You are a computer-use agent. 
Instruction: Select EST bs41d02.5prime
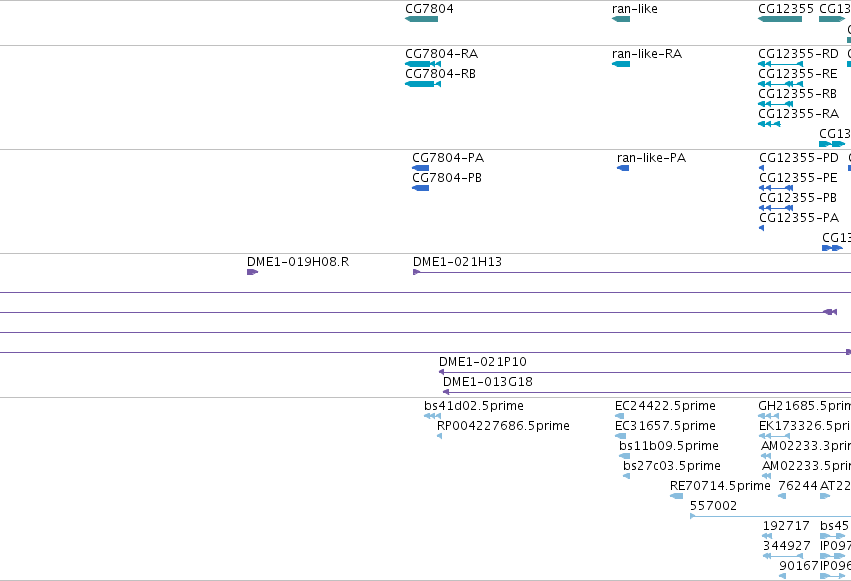[433, 416]
